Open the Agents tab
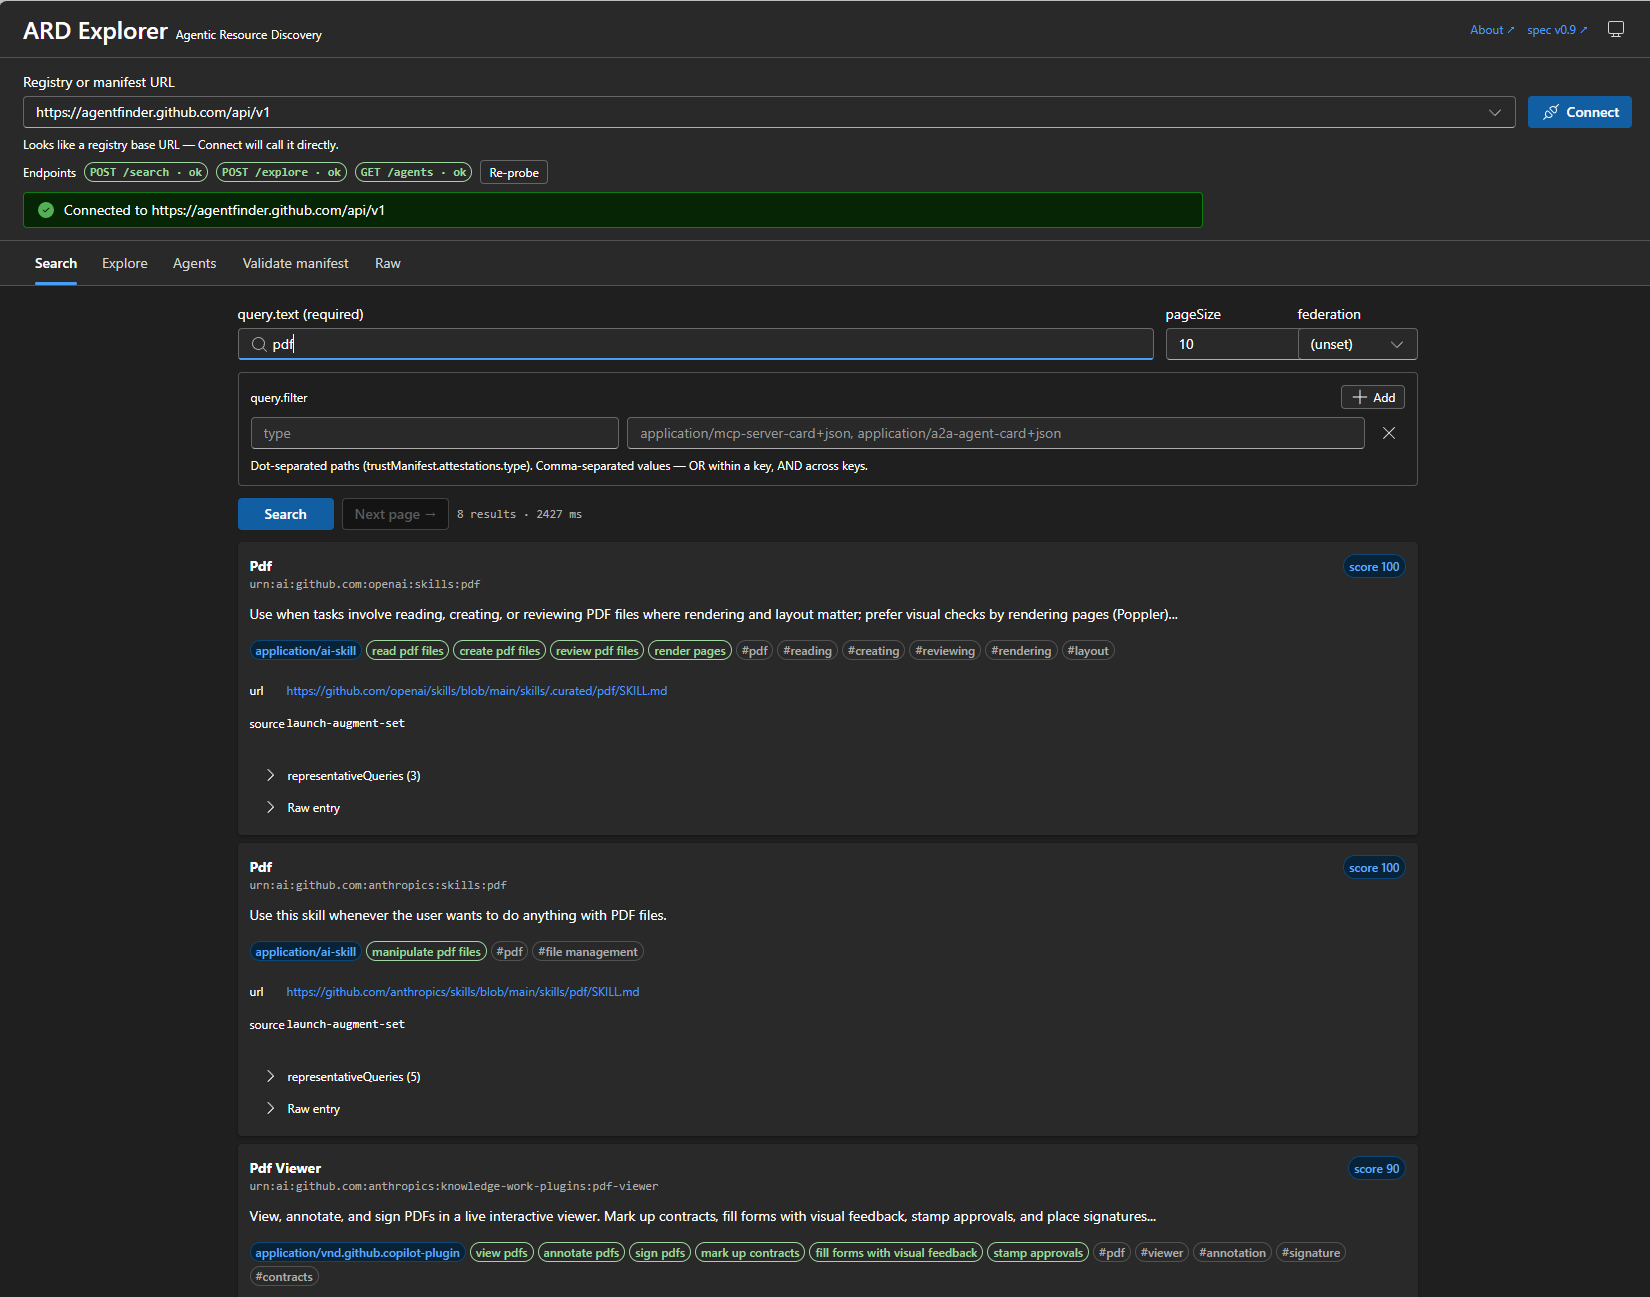Image resolution: width=1650 pixels, height=1297 pixels. point(194,263)
